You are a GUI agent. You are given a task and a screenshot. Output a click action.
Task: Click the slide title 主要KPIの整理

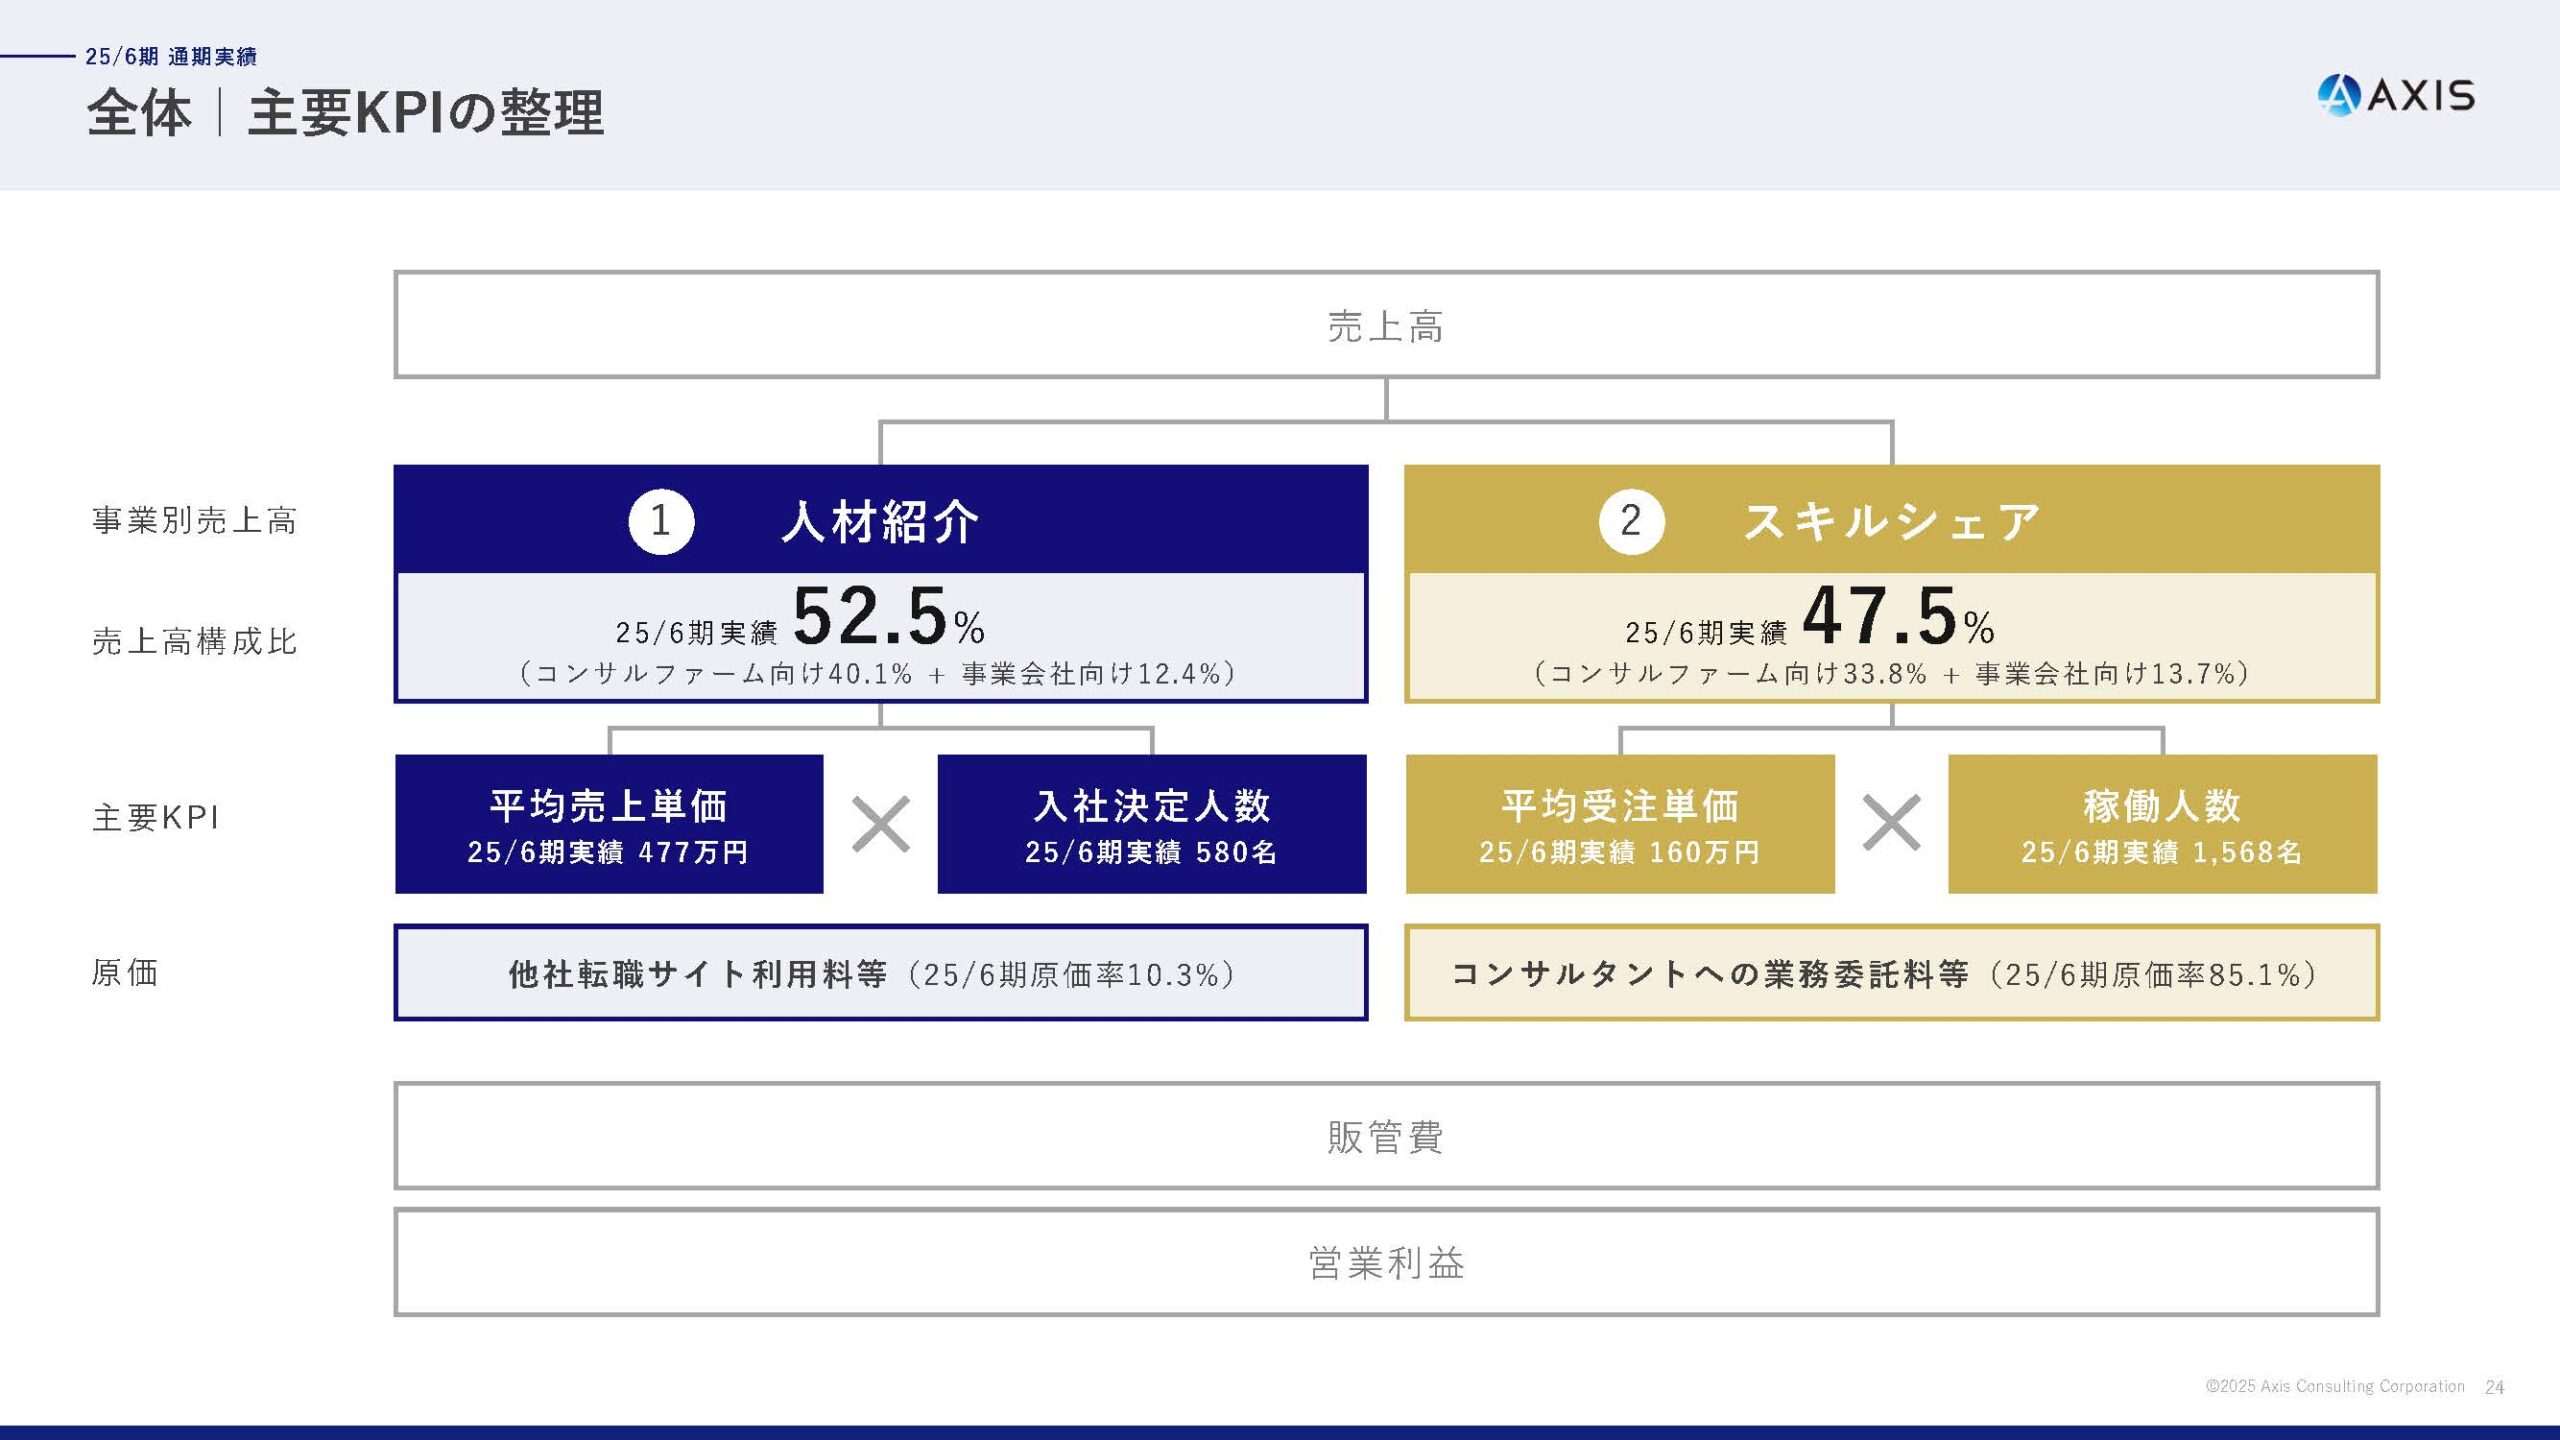pos(426,112)
